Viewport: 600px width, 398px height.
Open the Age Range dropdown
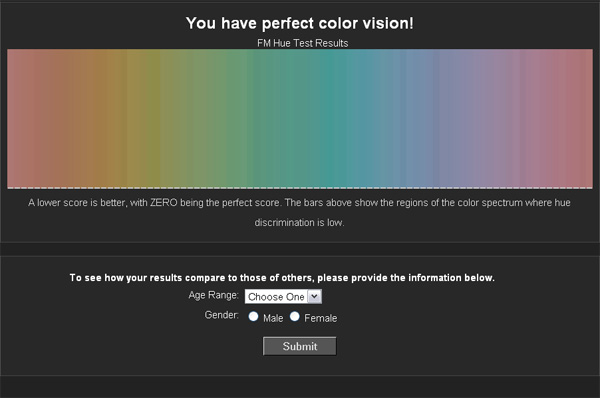point(283,297)
